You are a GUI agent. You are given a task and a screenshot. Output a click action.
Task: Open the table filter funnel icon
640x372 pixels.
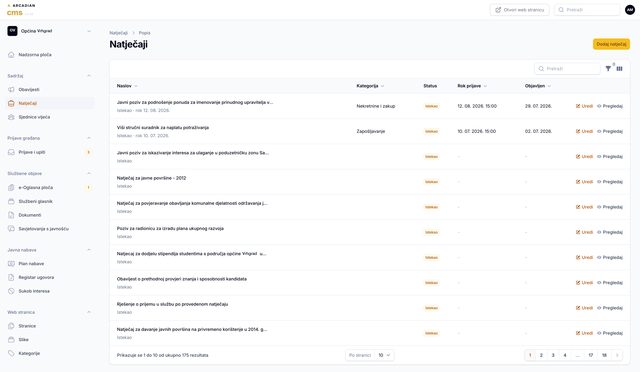tap(608, 69)
